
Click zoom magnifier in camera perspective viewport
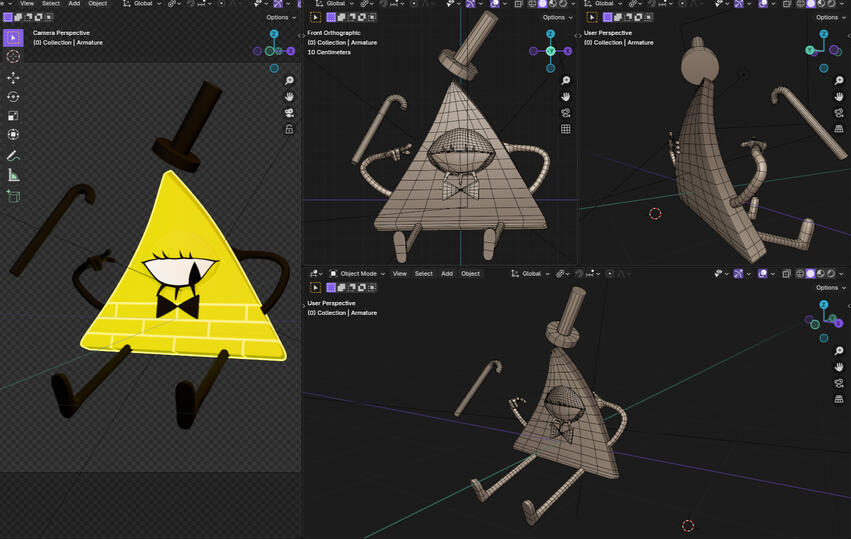pyautogui.click(x=289, y=81)
